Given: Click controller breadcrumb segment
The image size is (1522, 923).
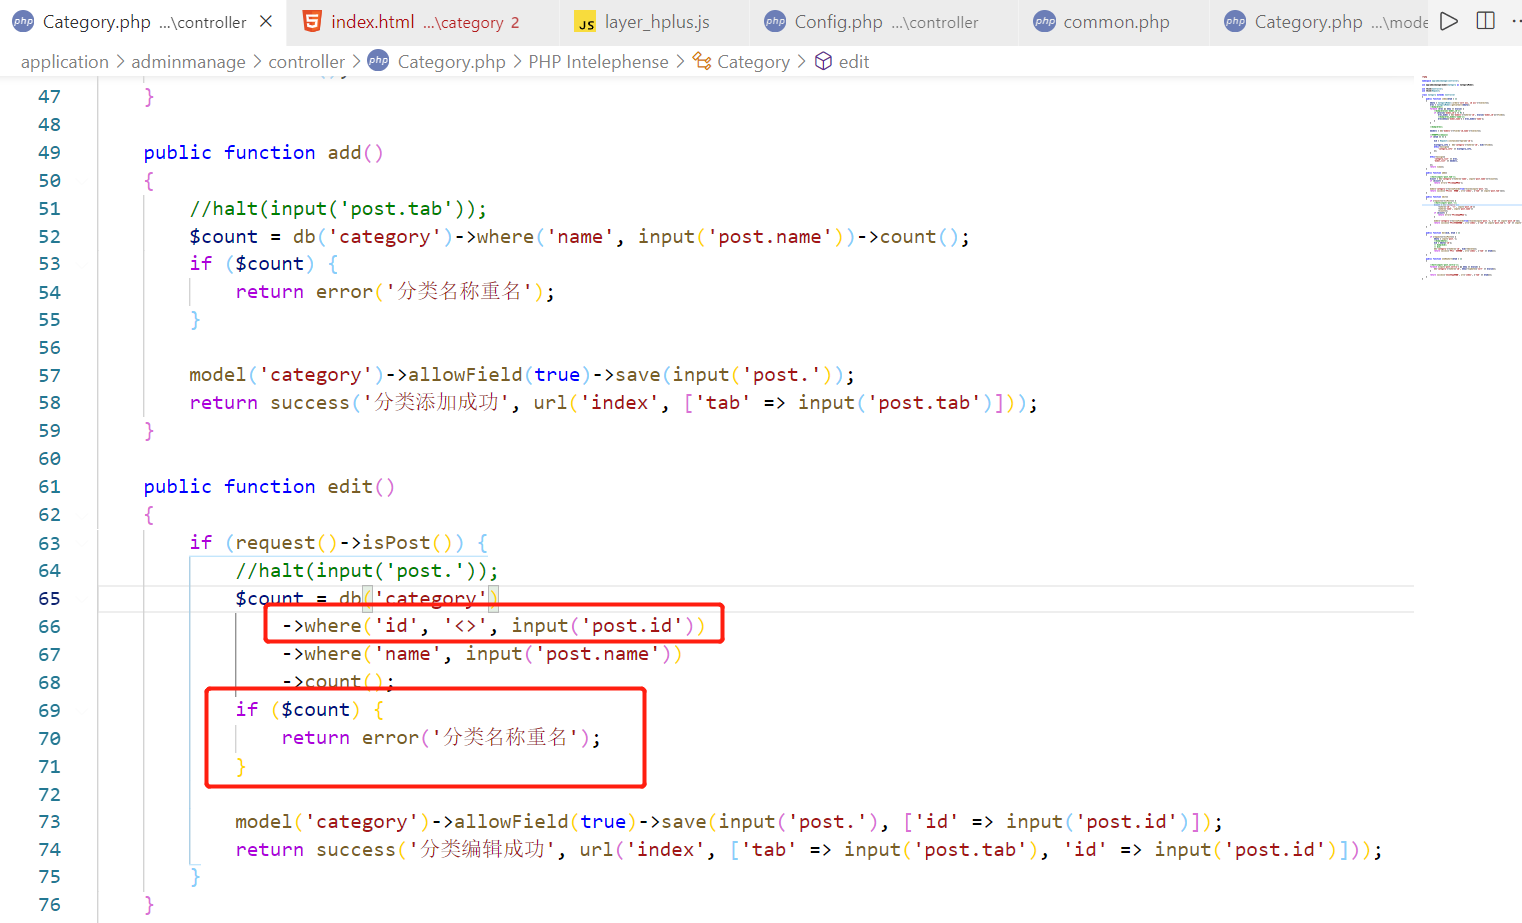Looking at the screenshot, I should (x=306, y=62).
